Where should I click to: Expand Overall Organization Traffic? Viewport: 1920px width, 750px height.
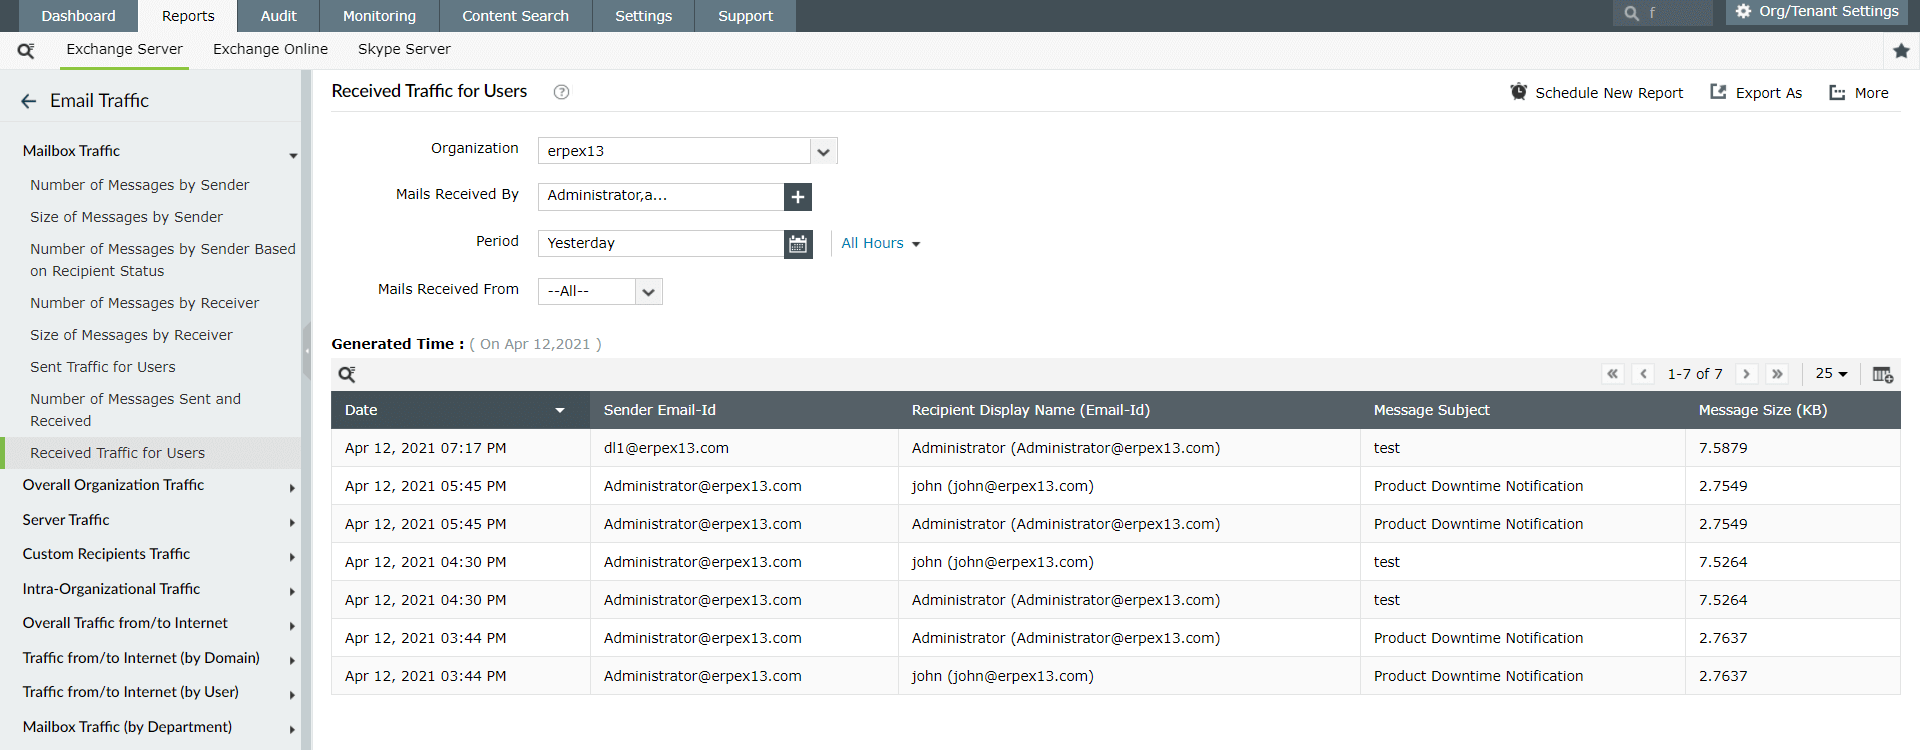[x=292, y=488]
